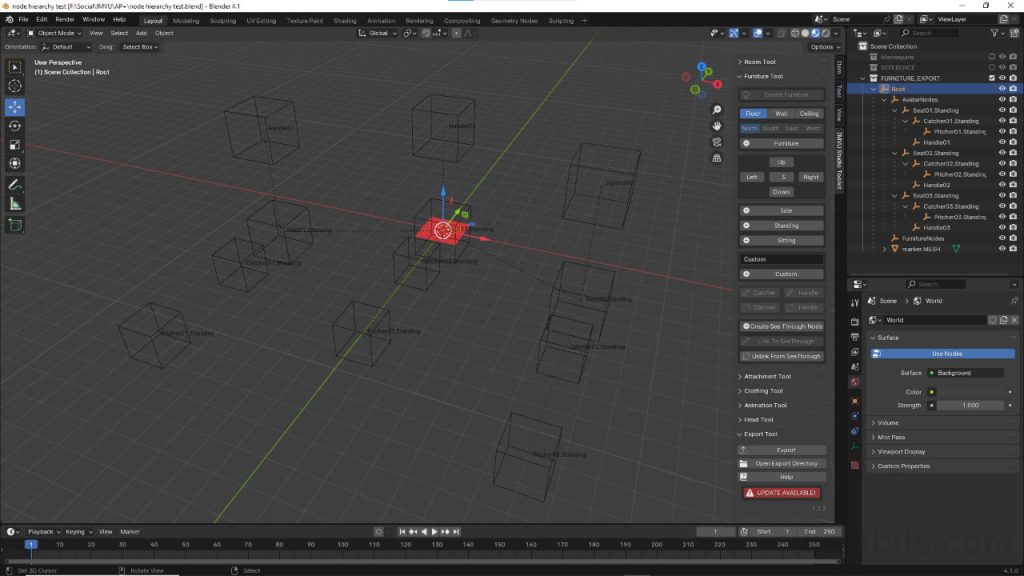Adjust the world Strength slider

(x=972, y=405)
